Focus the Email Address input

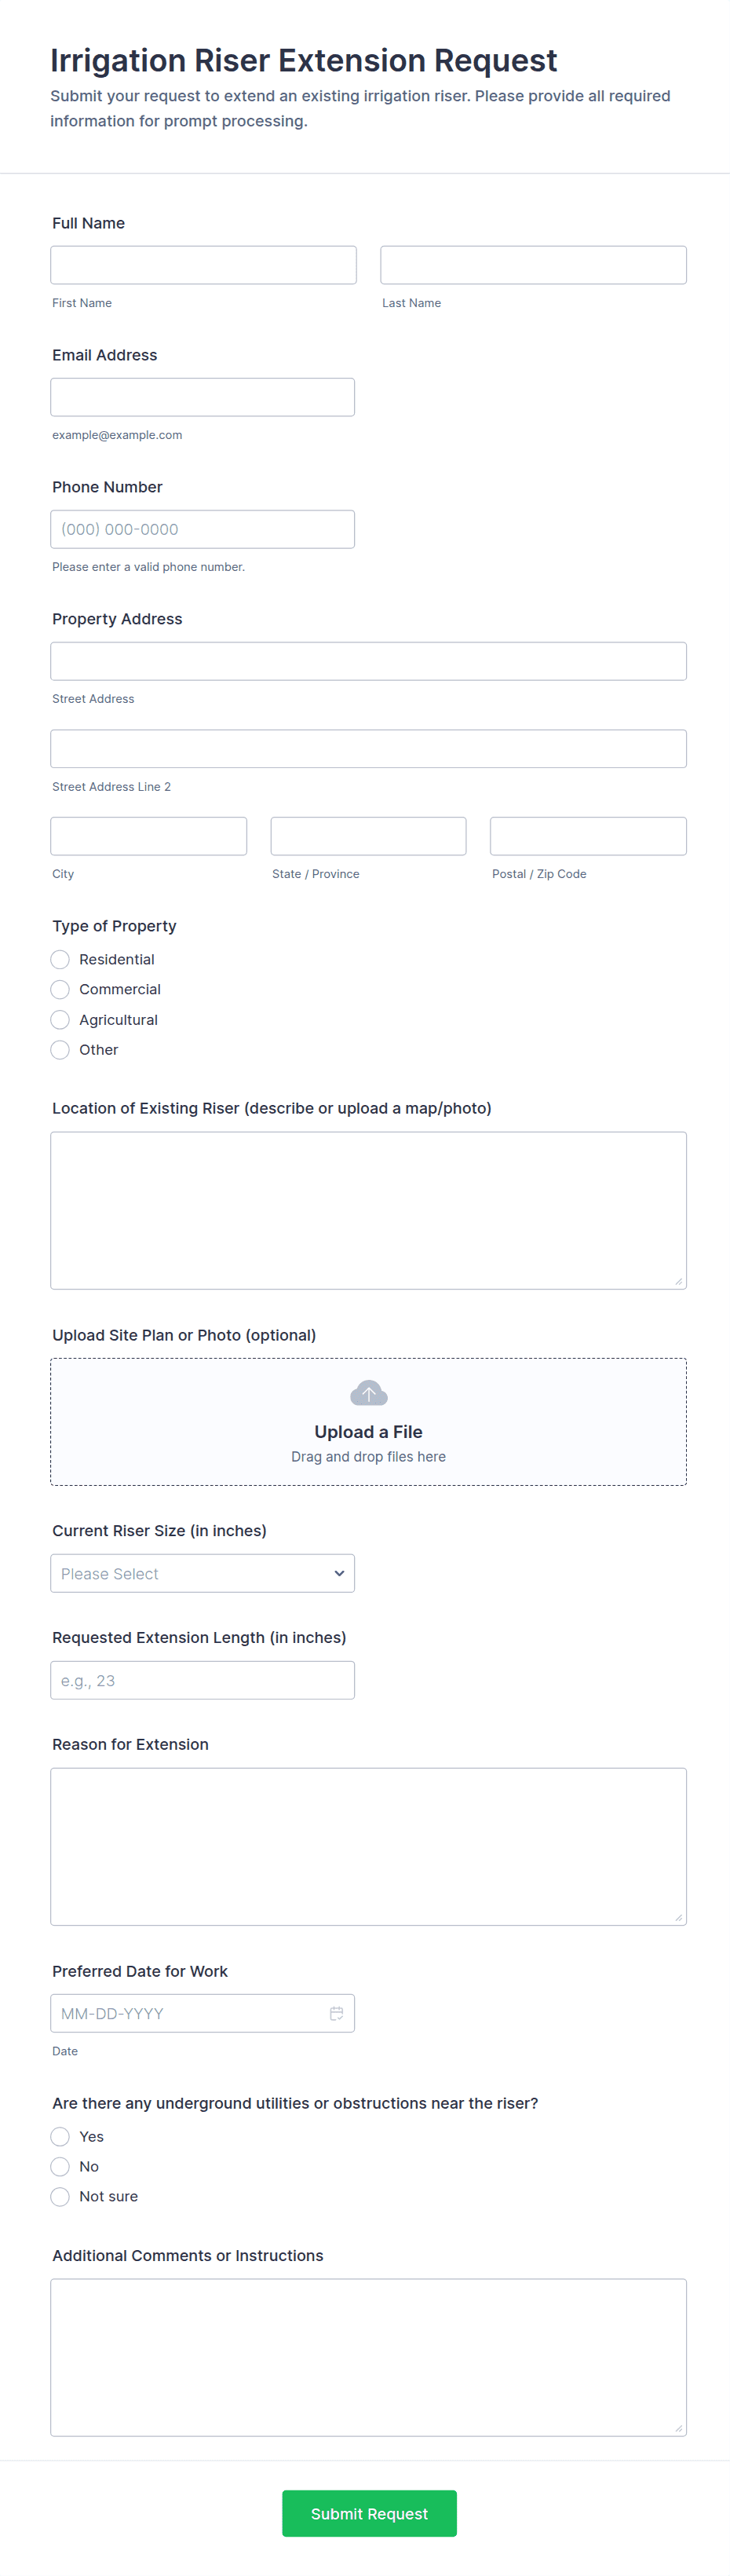click(202, 397)
